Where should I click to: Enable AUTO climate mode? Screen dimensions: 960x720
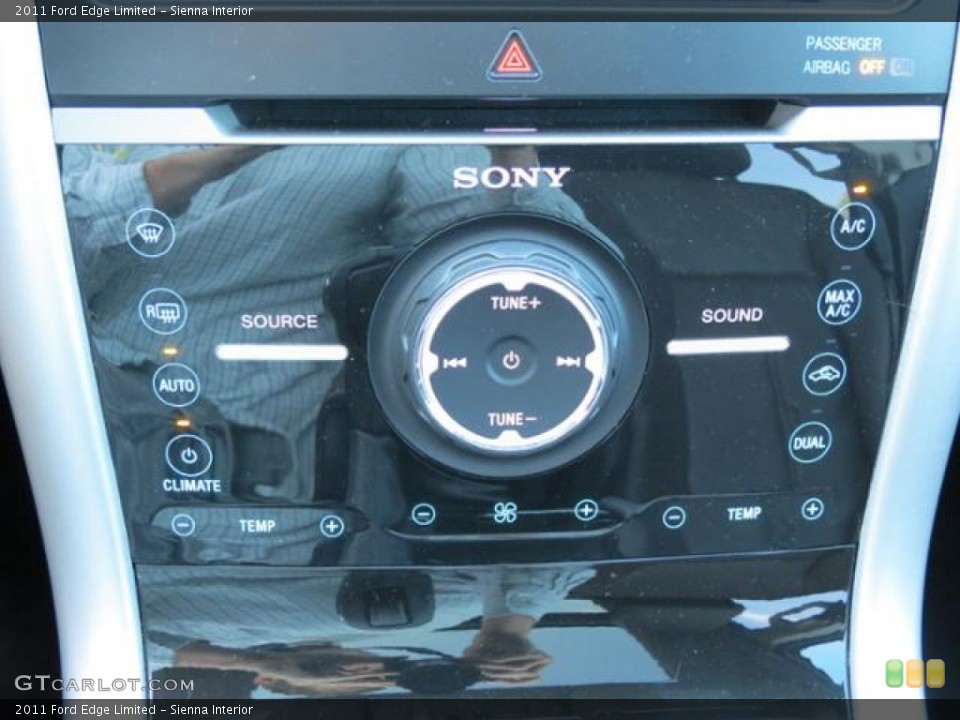pos(176,385)
